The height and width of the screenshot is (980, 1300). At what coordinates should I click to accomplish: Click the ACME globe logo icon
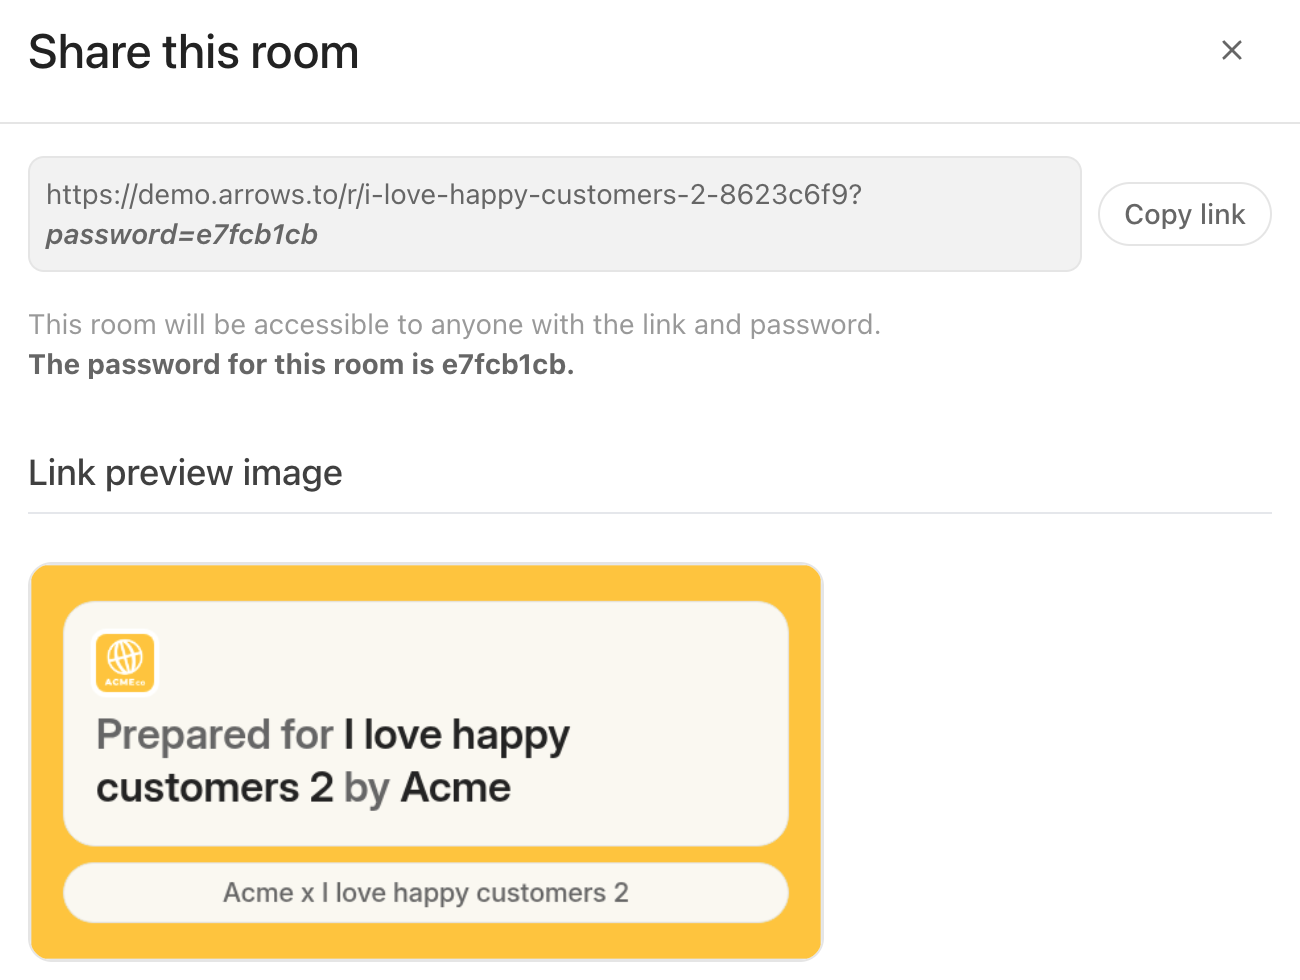125,658
